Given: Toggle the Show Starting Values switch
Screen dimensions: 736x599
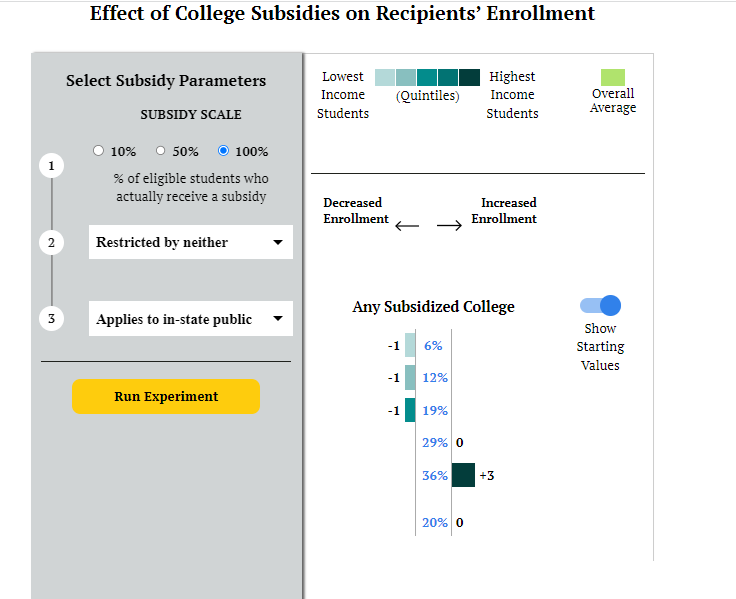Looking at the screenshot, I should pos(600,306).
